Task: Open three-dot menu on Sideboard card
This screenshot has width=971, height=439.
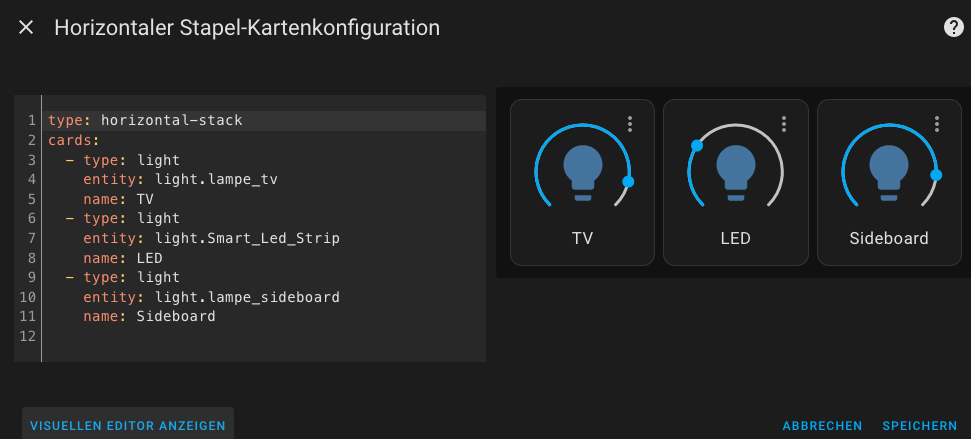Action: point(937,124)
